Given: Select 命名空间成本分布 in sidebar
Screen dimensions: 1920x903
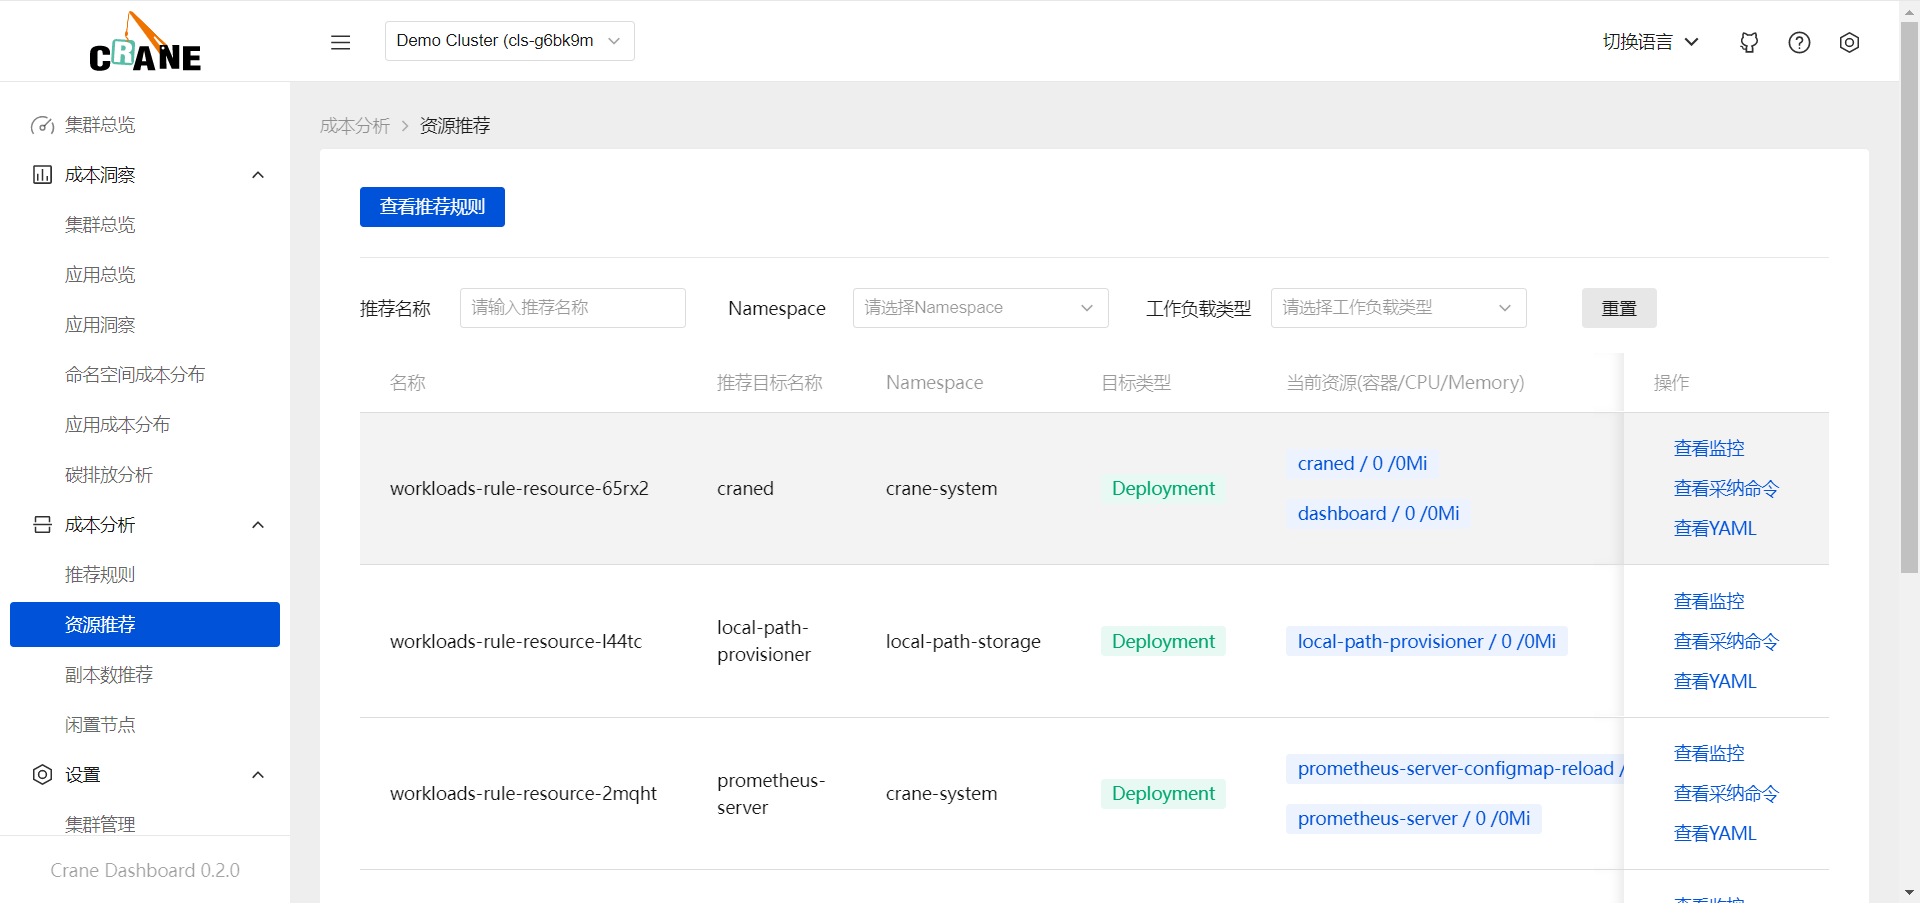Looking at the screenshot, I should tap(145, 375).
